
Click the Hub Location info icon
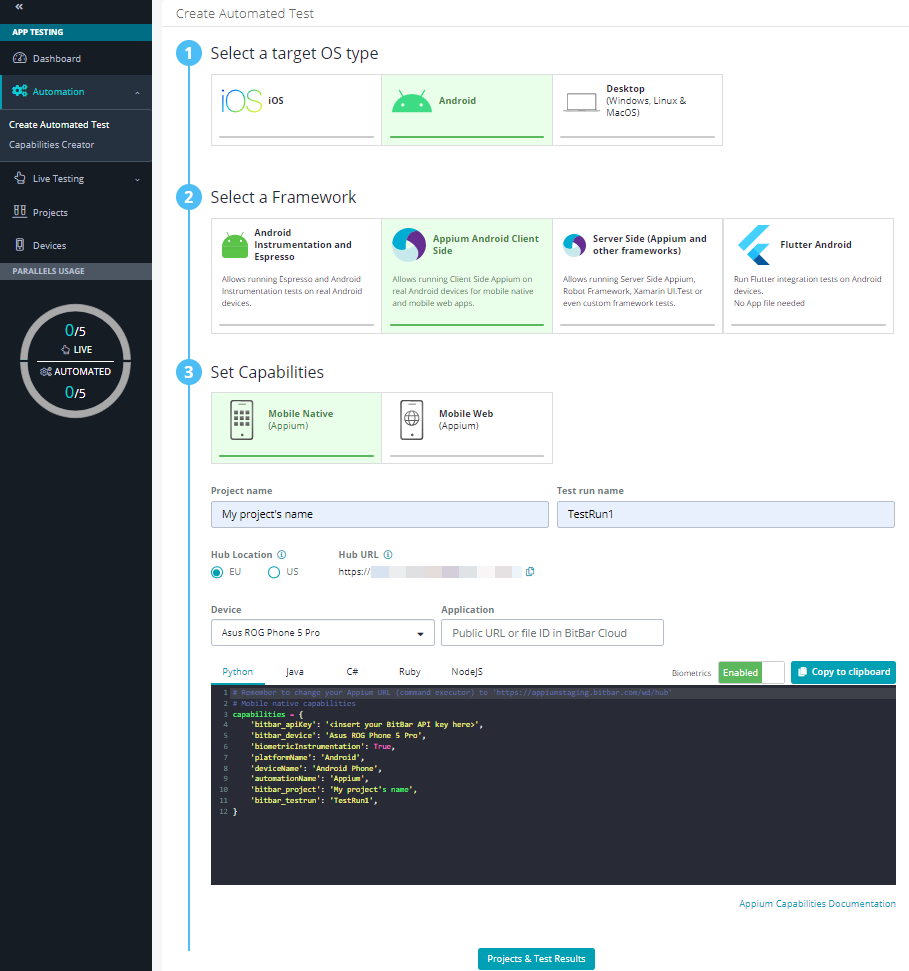(282, 554)
